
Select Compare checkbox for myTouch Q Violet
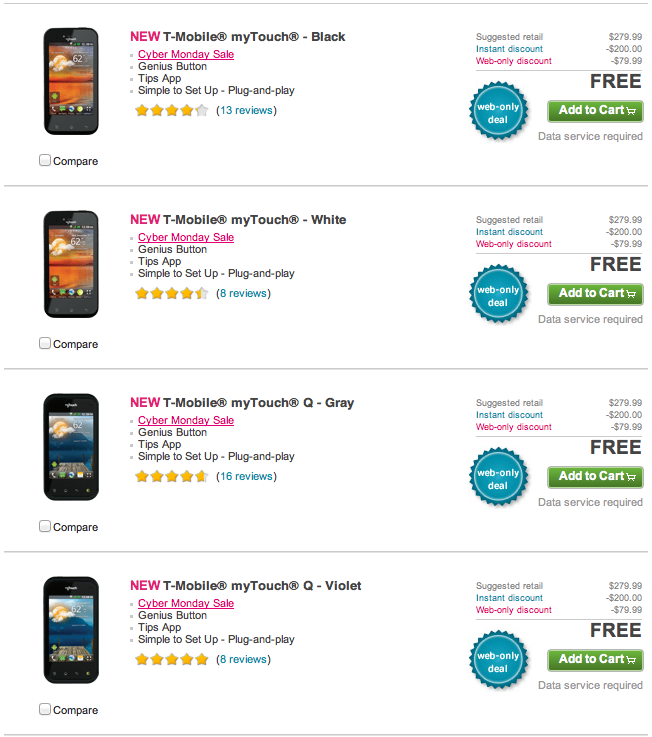pyautogui.click(x=45, y=709)
